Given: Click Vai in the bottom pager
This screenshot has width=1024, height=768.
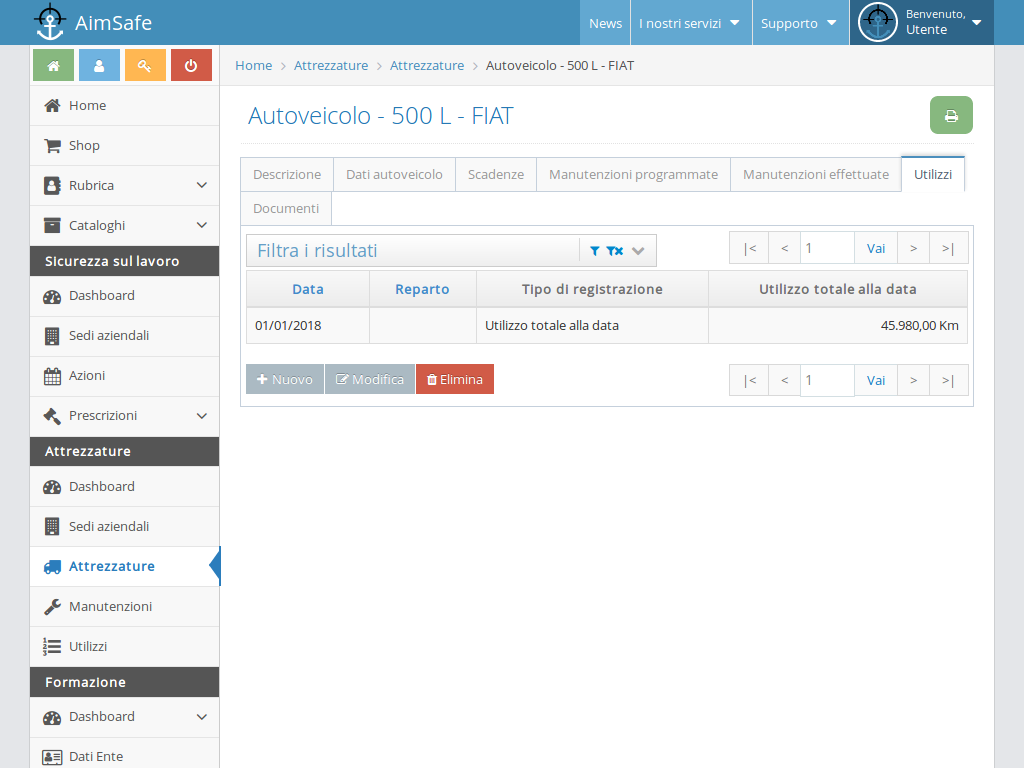Looking at the screenshot, I should point(876,380).
